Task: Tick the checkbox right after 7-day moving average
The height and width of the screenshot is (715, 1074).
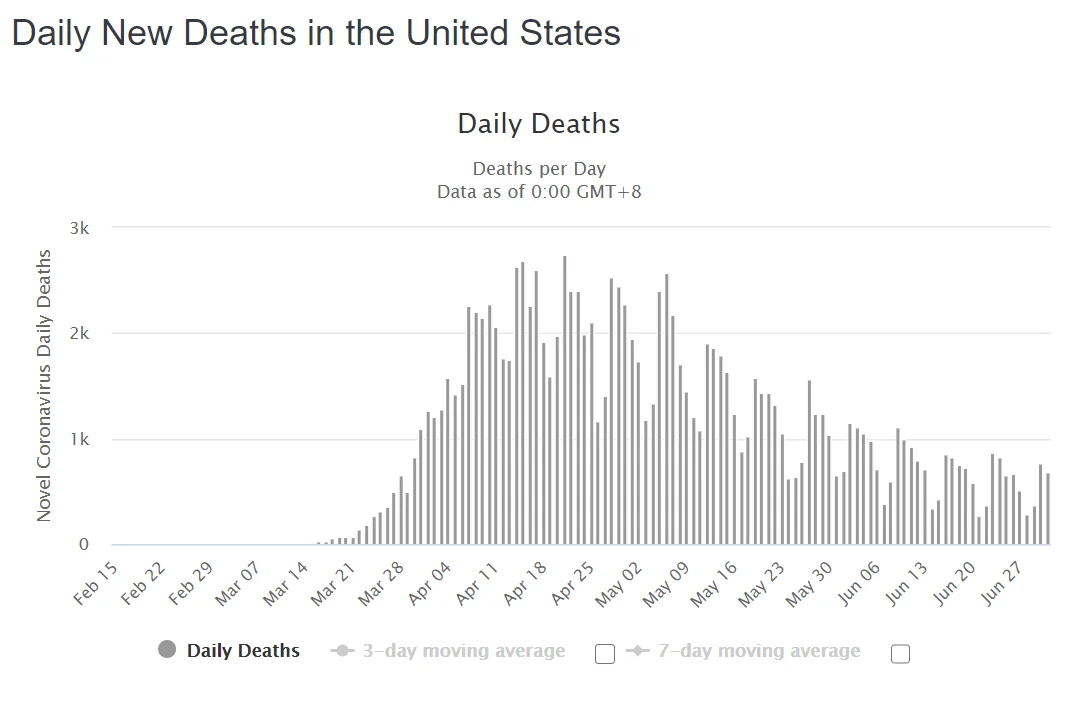Action: [x=900, y=654]
